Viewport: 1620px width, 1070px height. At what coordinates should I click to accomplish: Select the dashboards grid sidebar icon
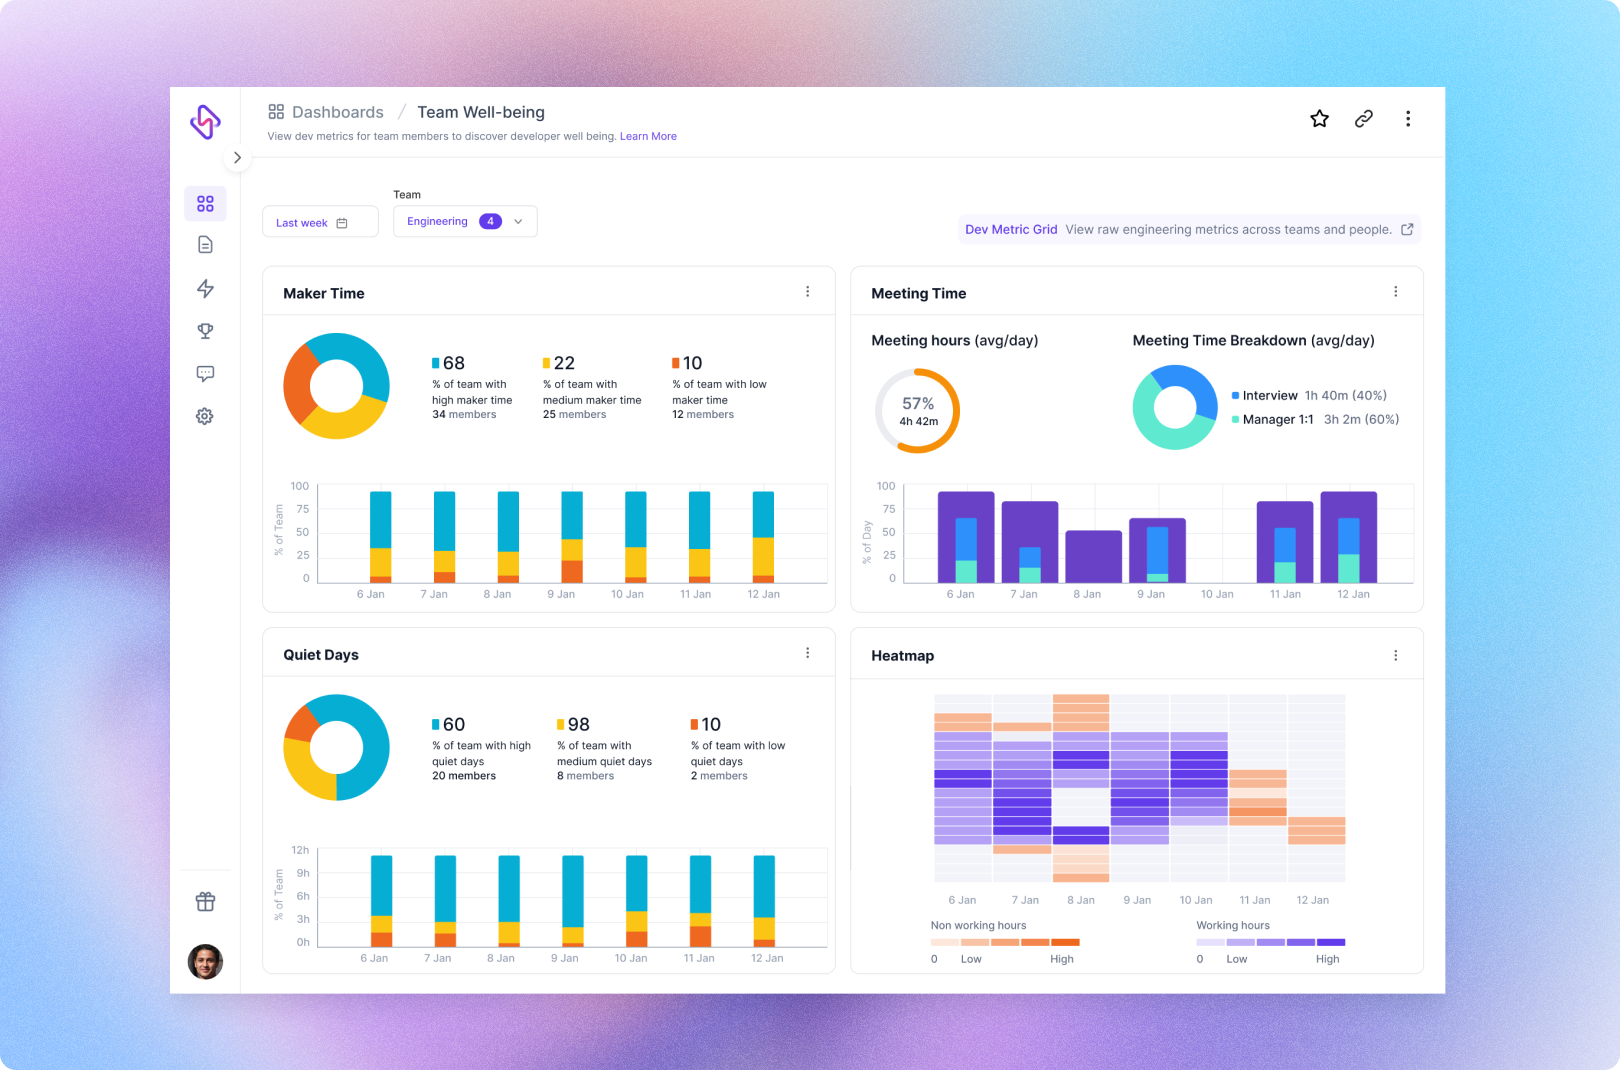pos(205,203)
